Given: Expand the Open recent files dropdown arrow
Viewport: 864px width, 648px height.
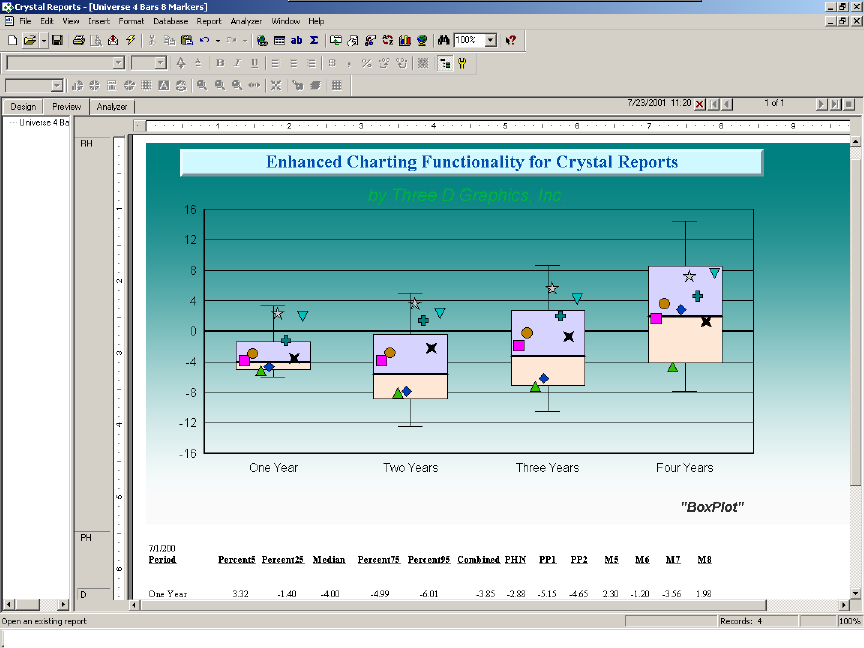Looking at the screenshot, I should (44, 40).
